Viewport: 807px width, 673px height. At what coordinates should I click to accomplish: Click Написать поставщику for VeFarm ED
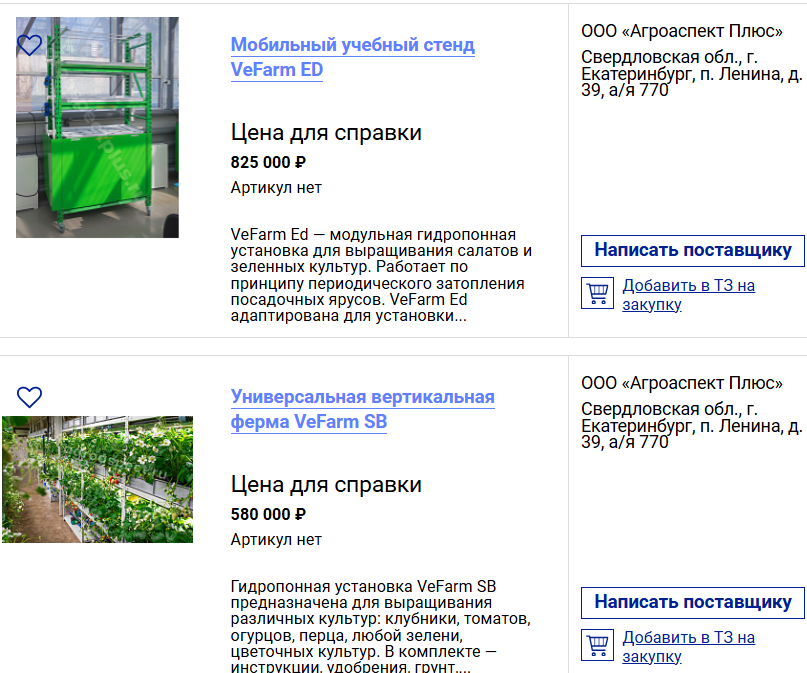[x=693, y=251]
